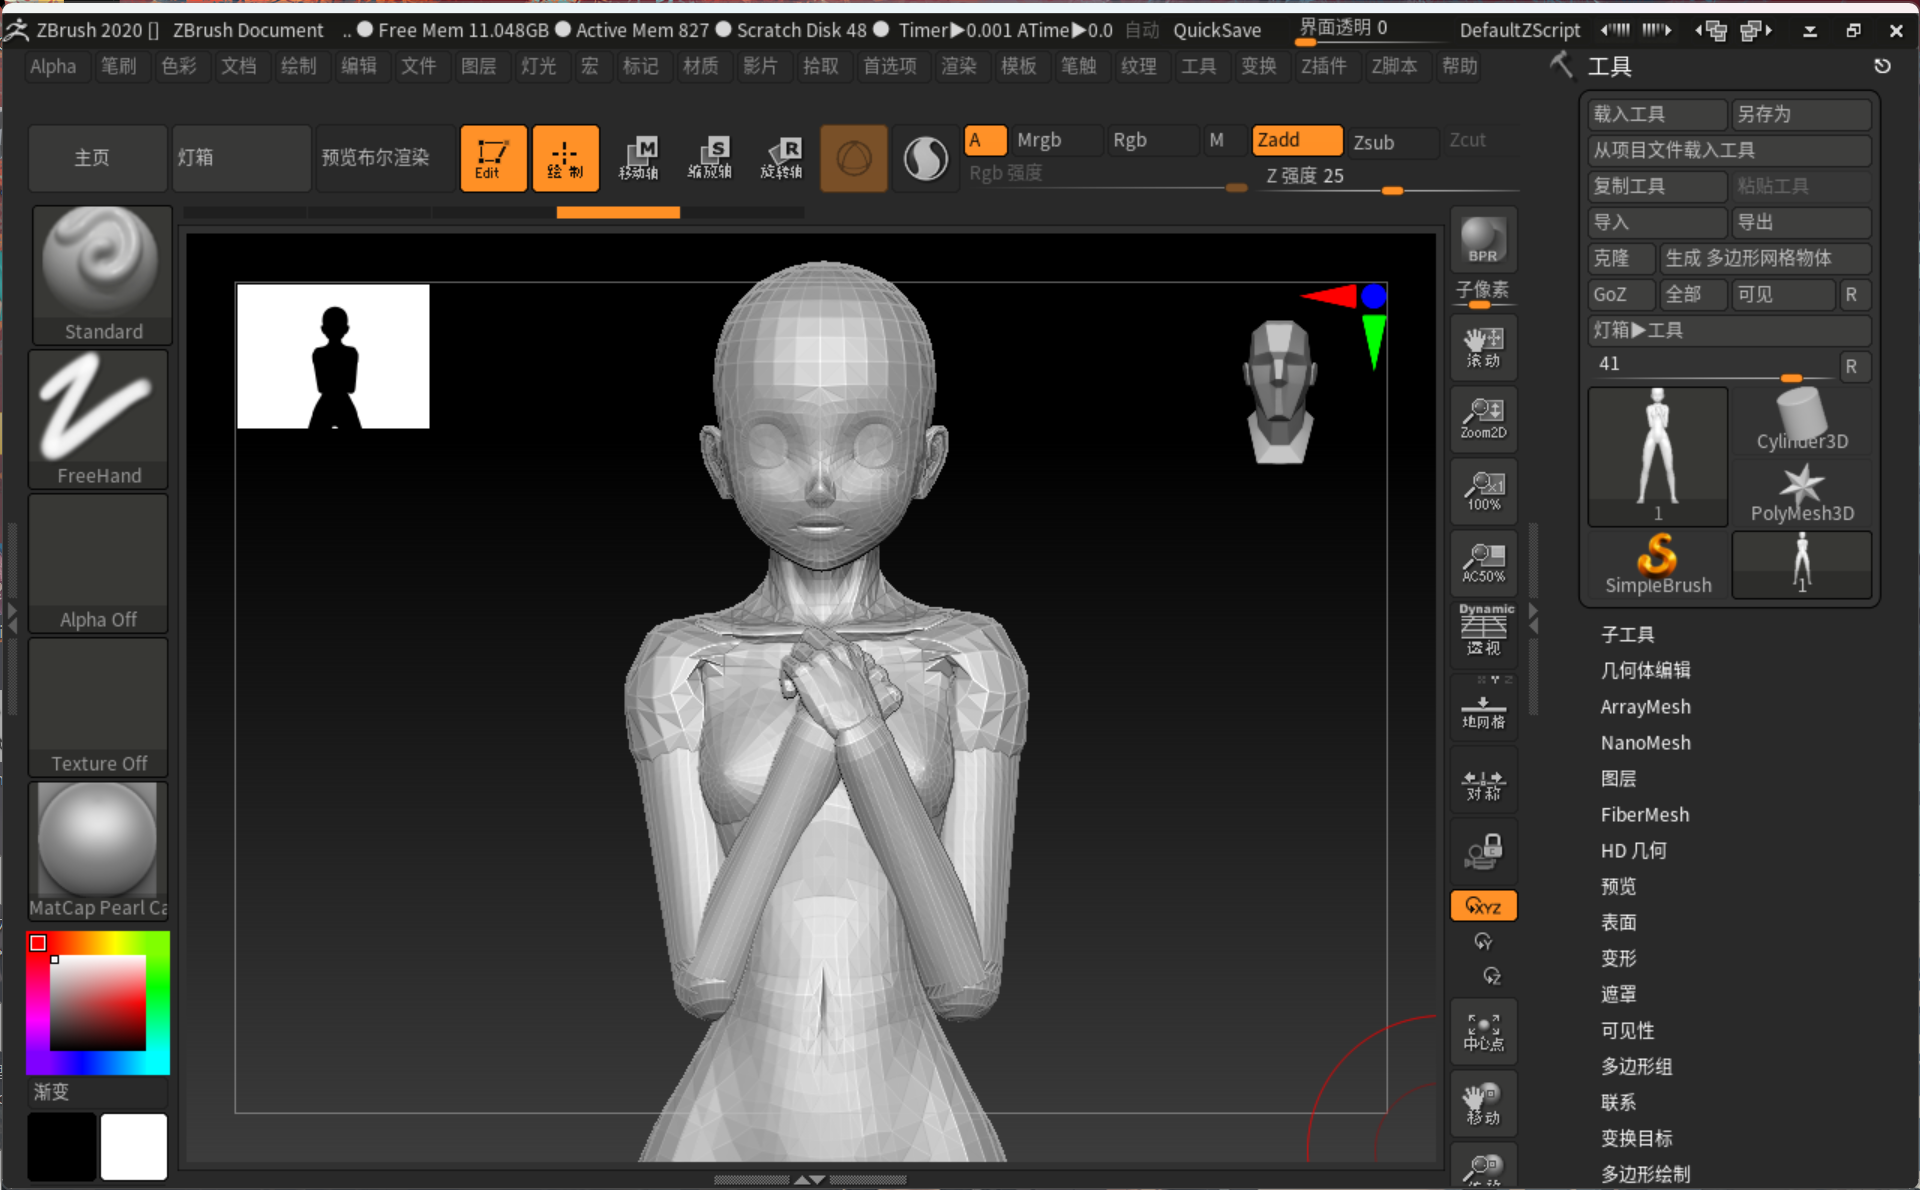Open the Alpha menu

click(53, 67)
